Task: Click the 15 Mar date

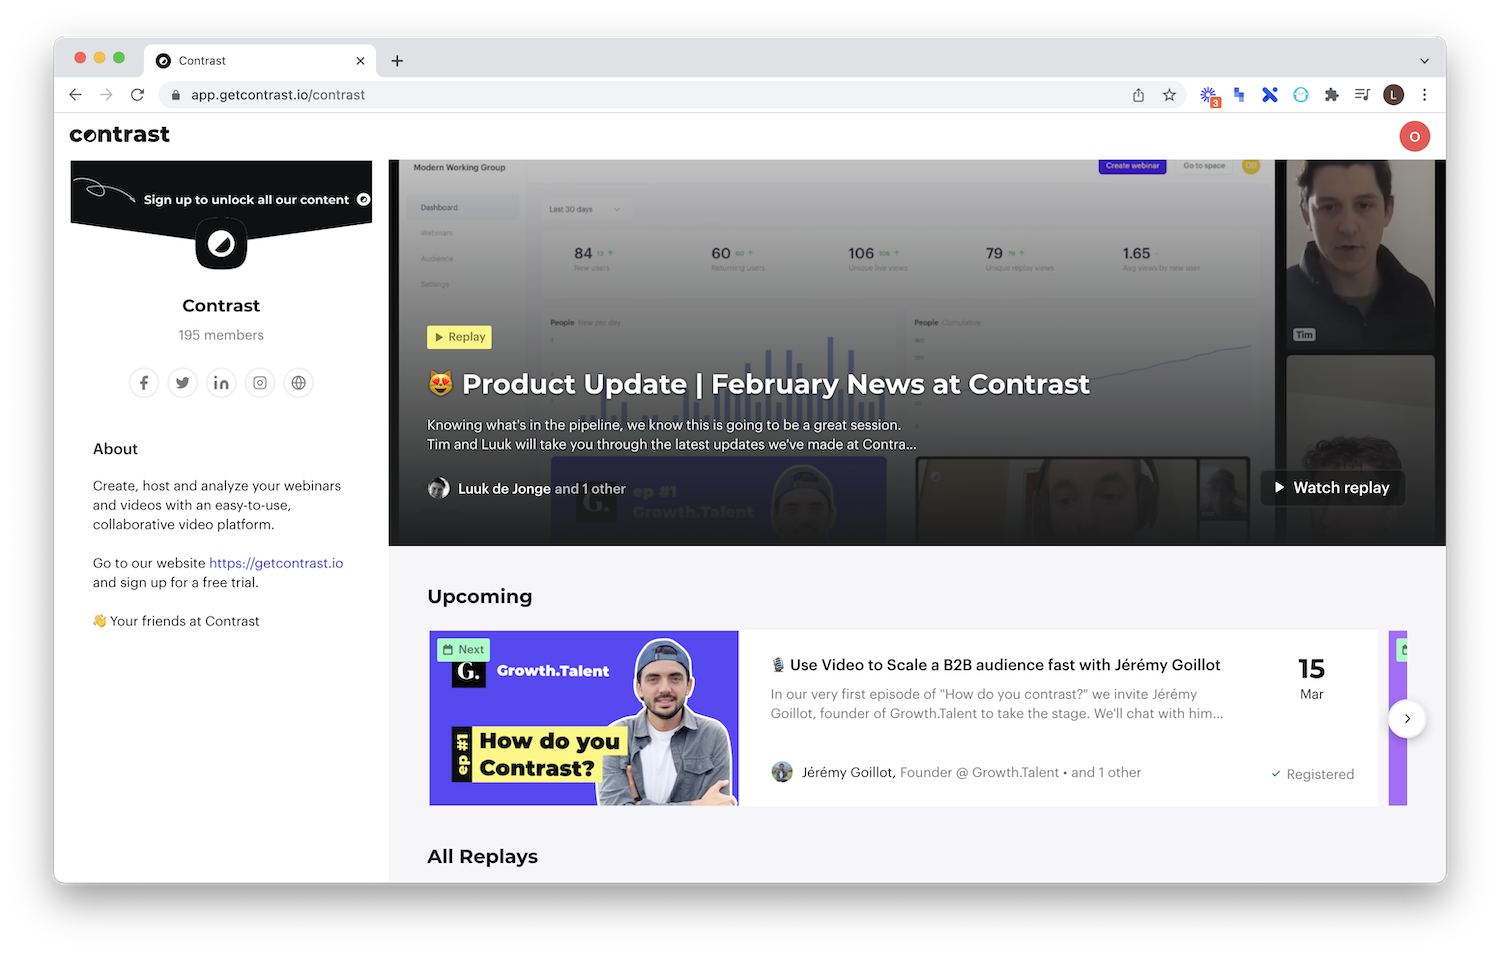Action: tap(1311, 678)
